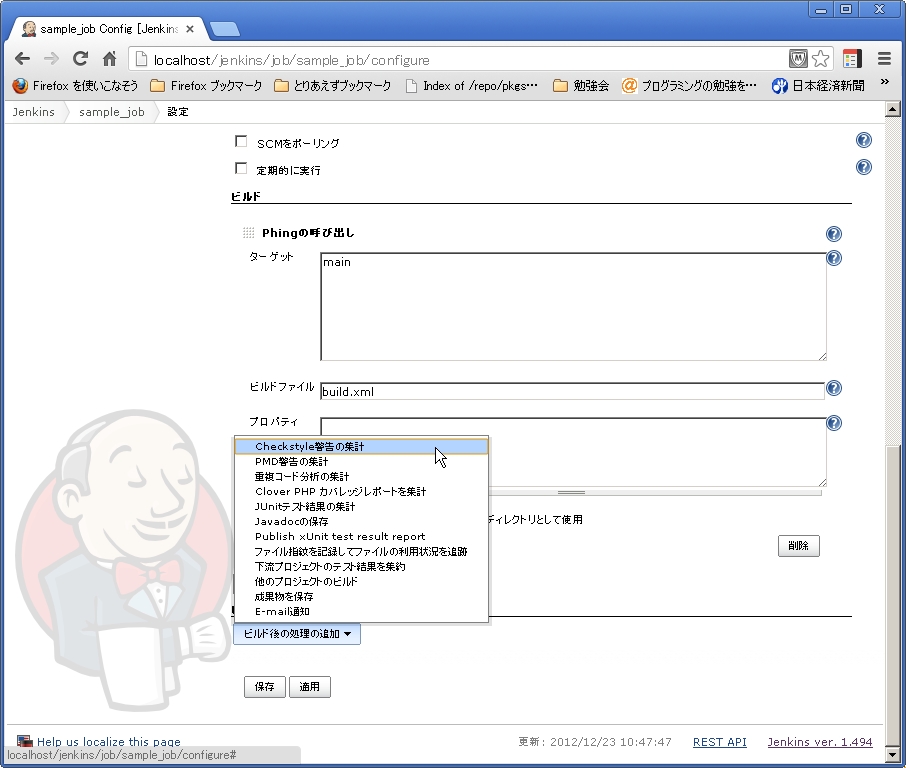The height and width of the screenshot is (768, 906).
Task: Select JUnitテスト結果の集計 menu entry
Action: [362, 507]
